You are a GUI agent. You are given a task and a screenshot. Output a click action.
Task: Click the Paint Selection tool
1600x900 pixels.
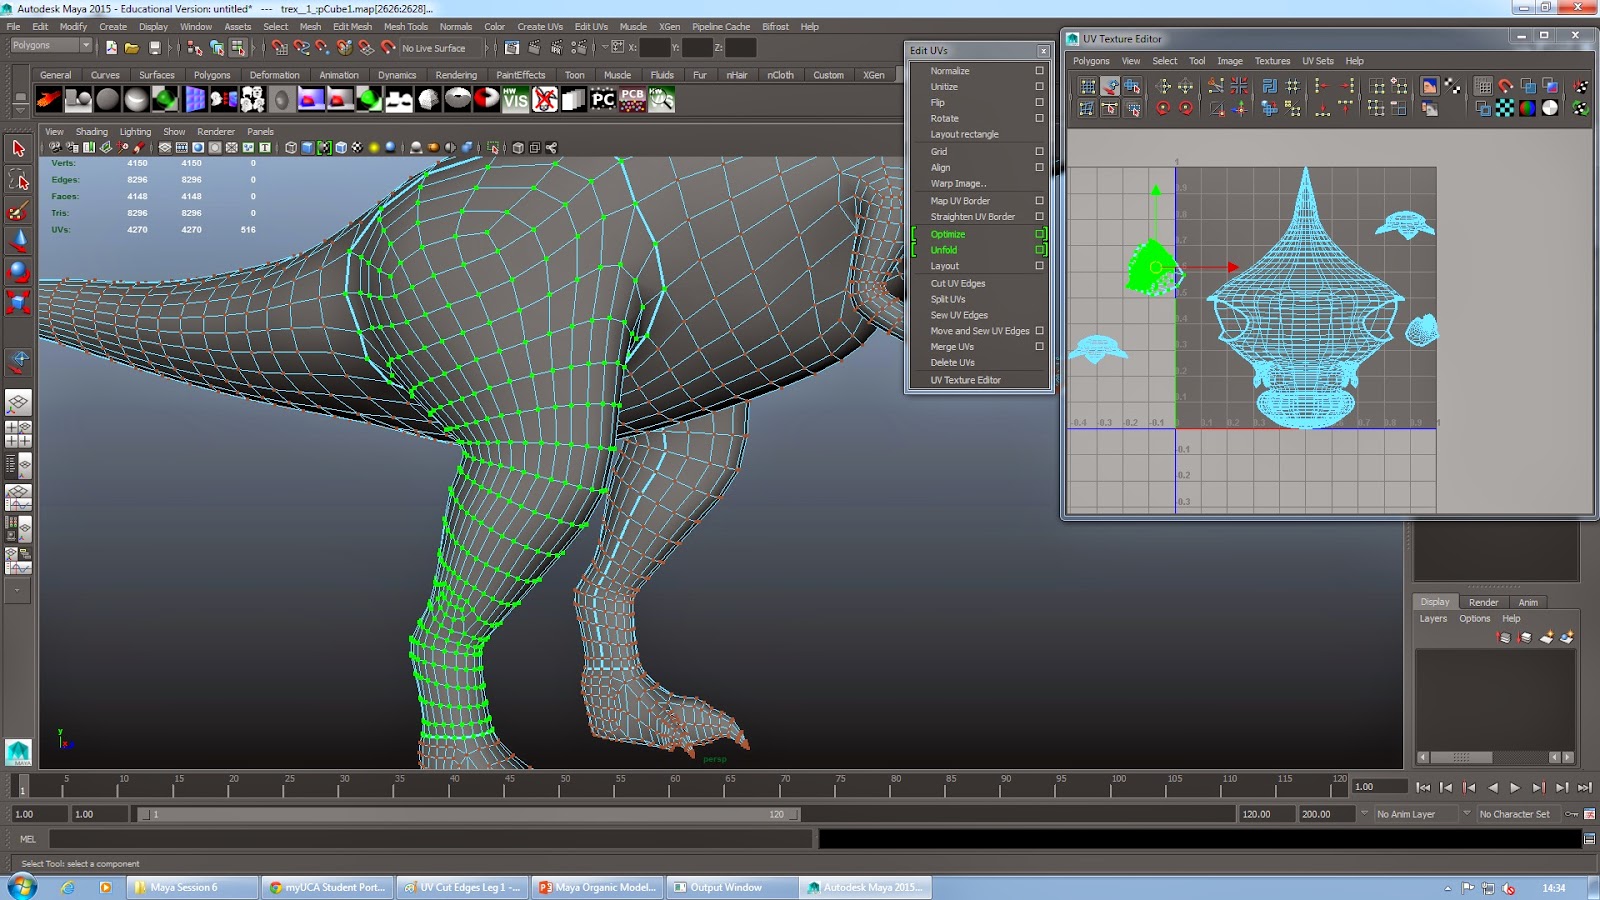pyautogui.click(x=18, y=211)
